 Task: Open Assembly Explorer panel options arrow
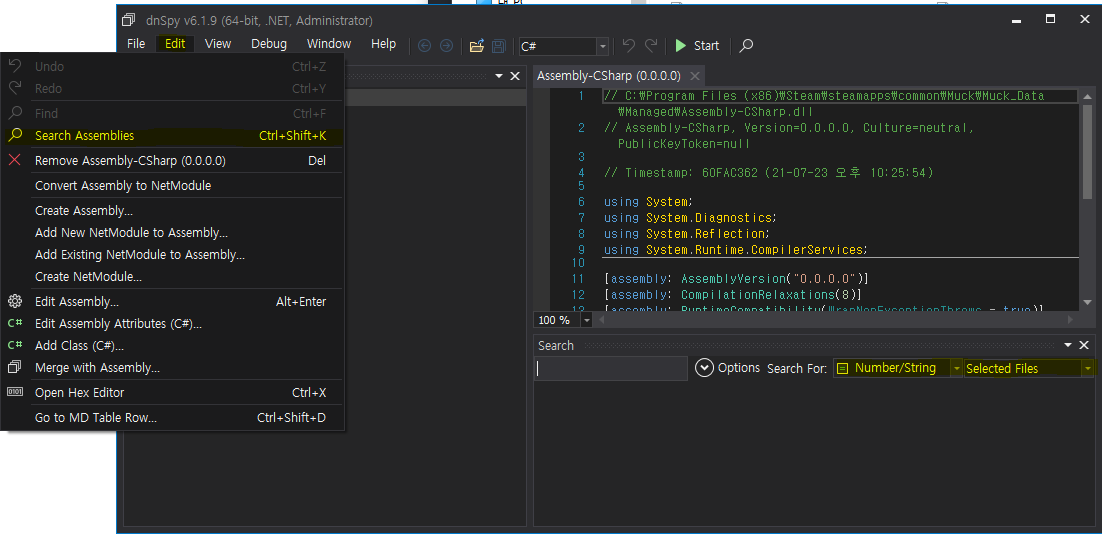click(499, 76)
